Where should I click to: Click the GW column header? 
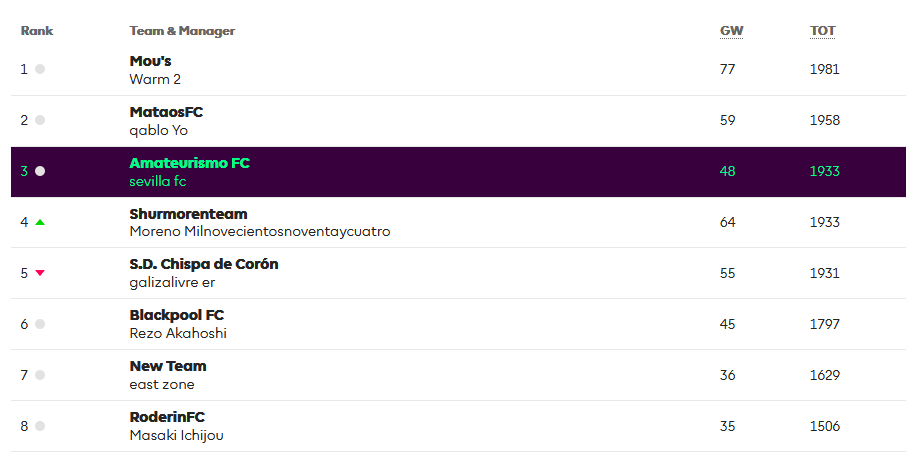click(x=731, y=31)
